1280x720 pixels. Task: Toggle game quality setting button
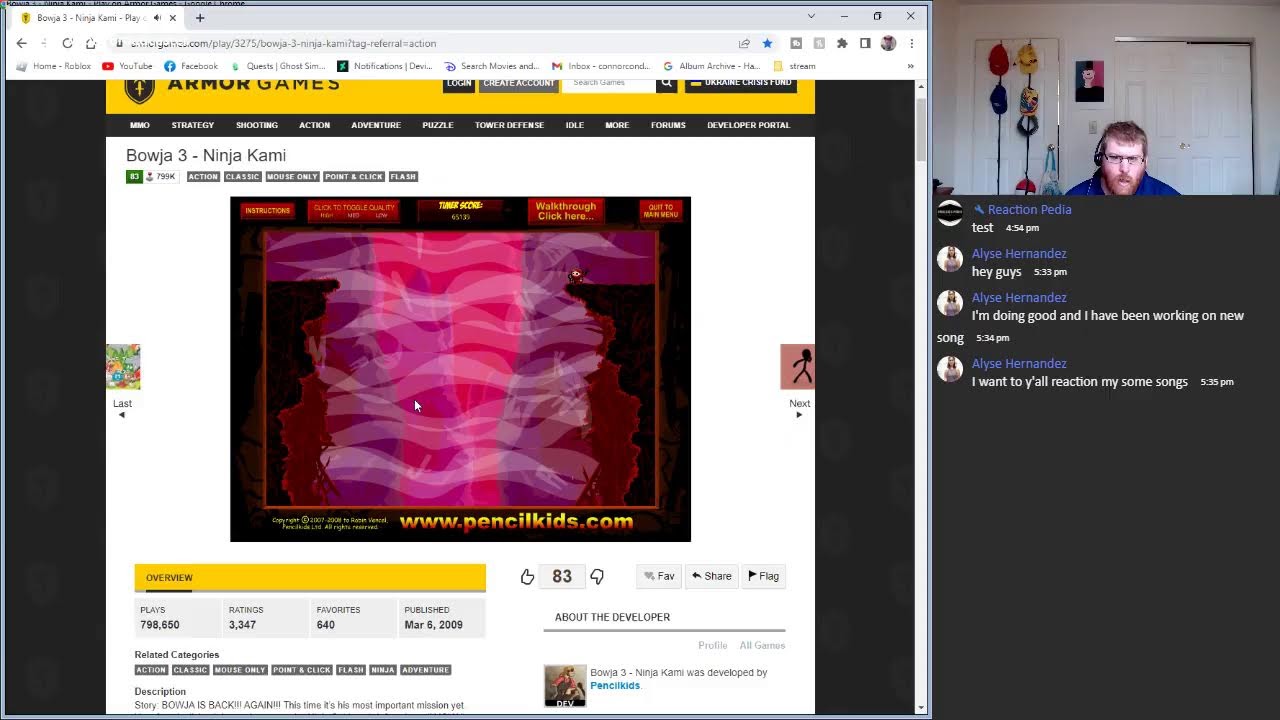[353, 210]
